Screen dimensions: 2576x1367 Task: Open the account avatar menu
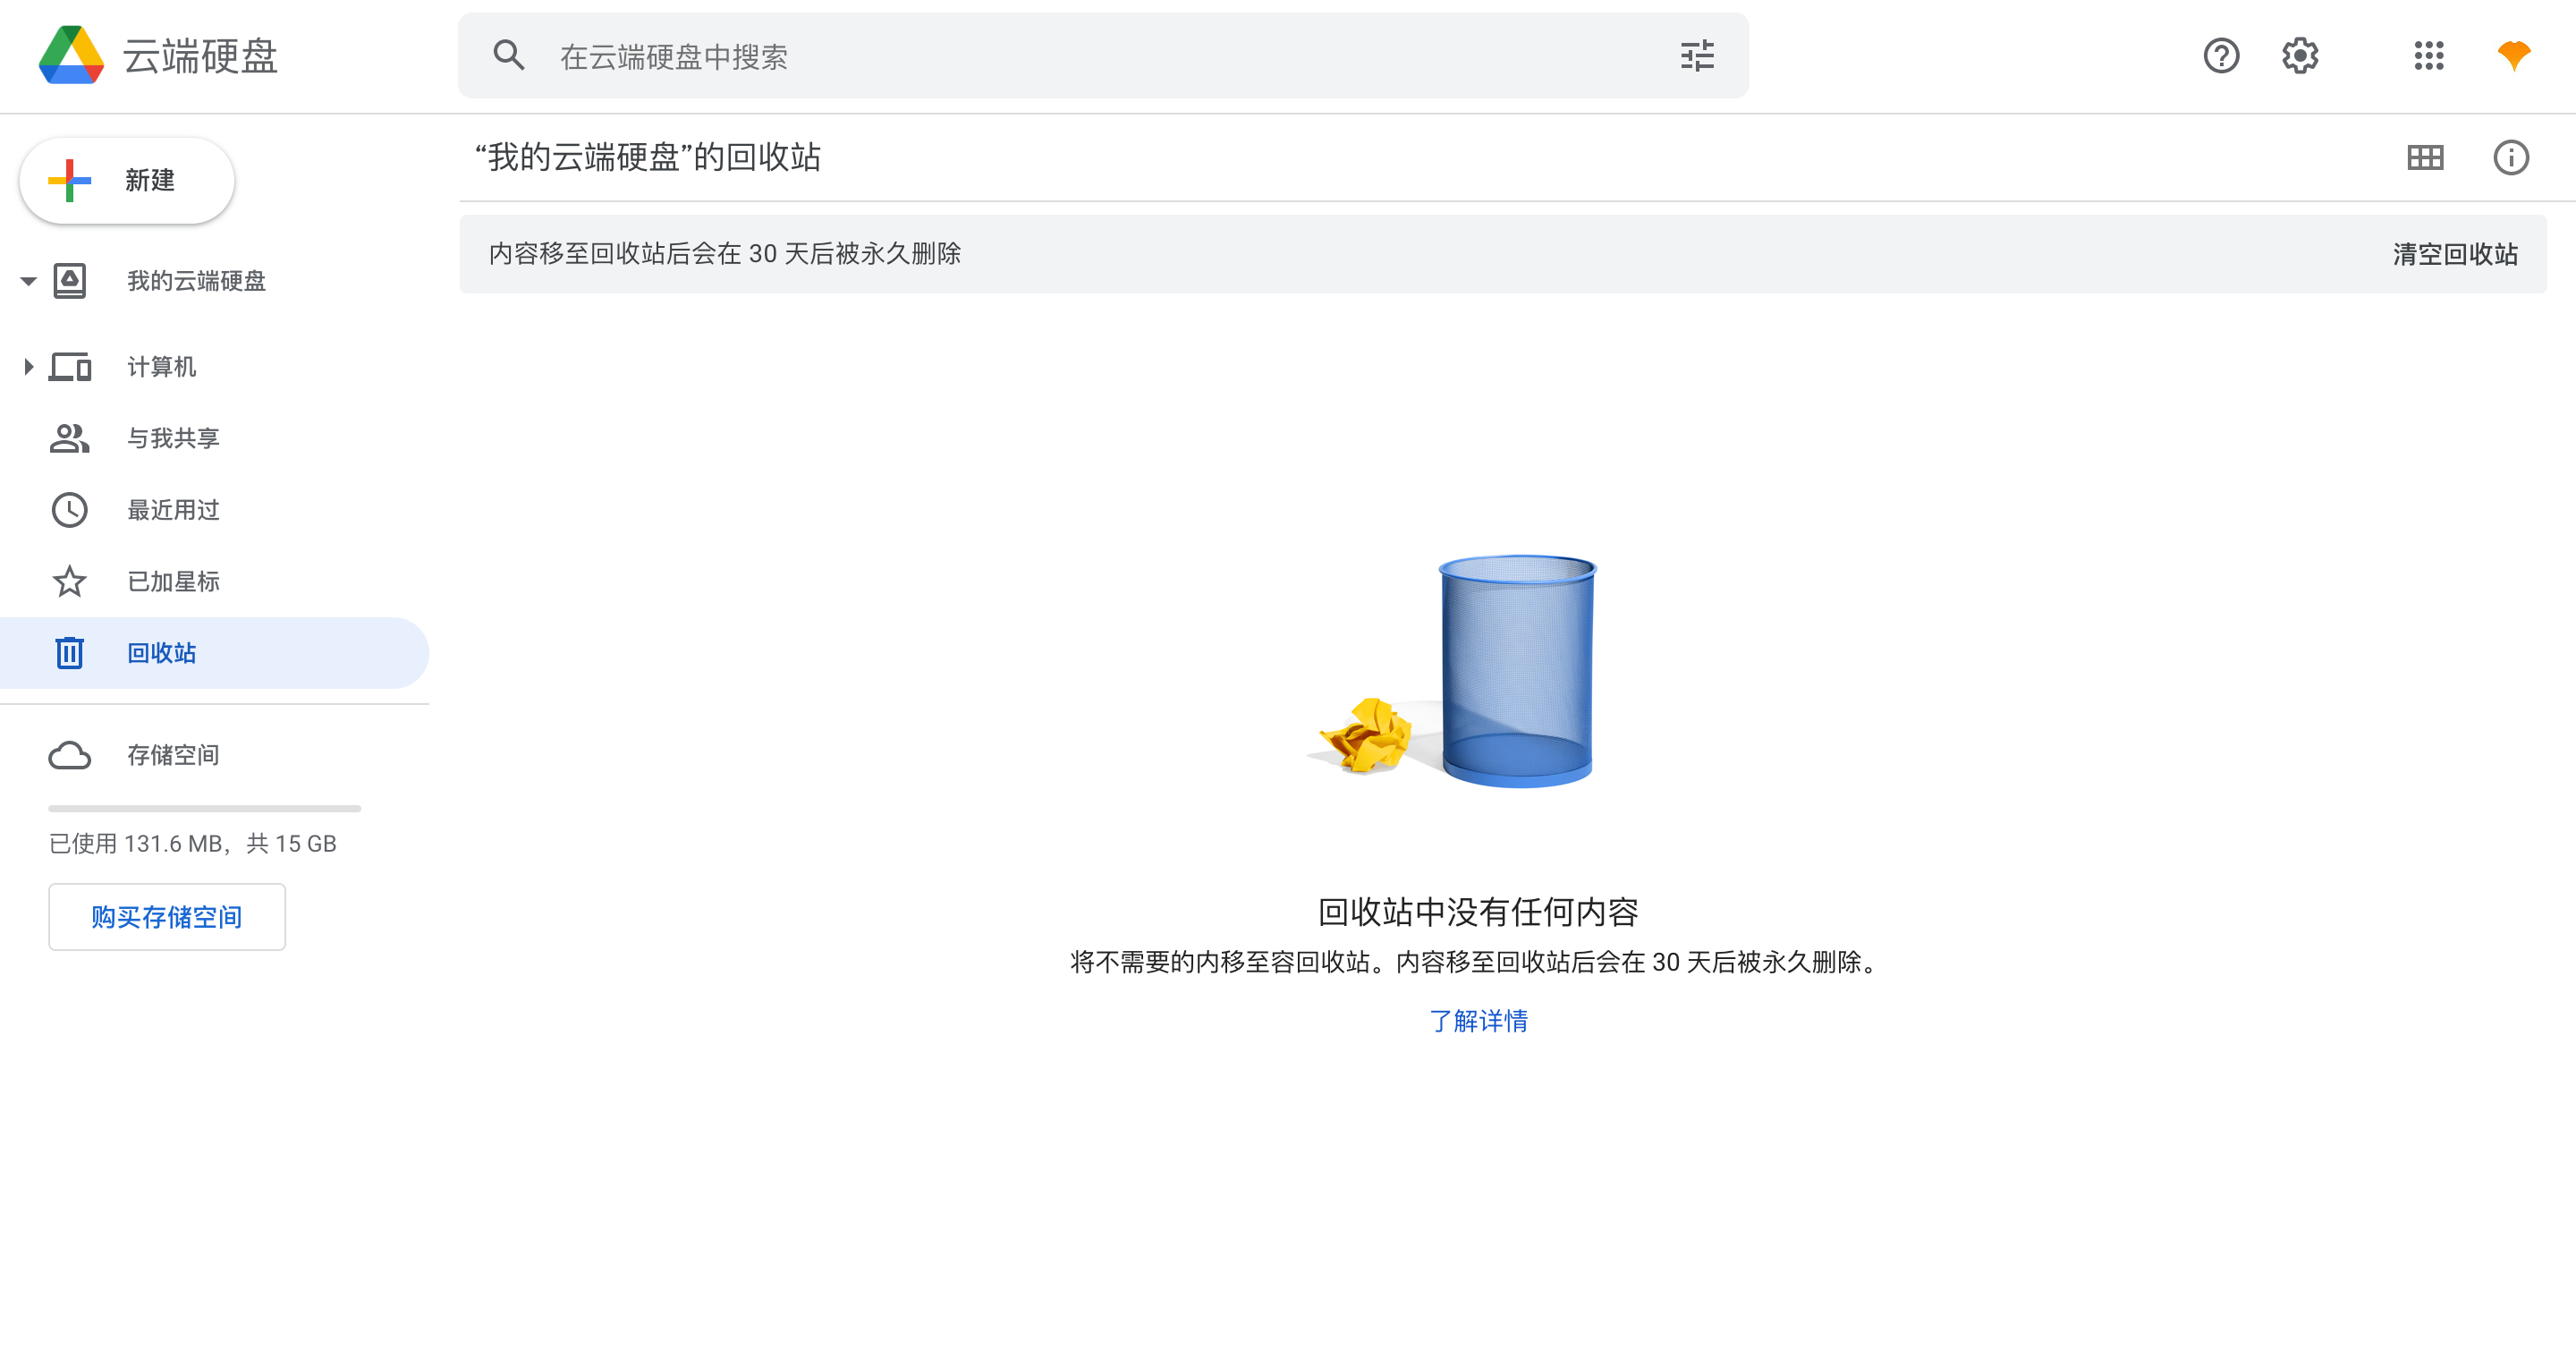(2513, 56)
